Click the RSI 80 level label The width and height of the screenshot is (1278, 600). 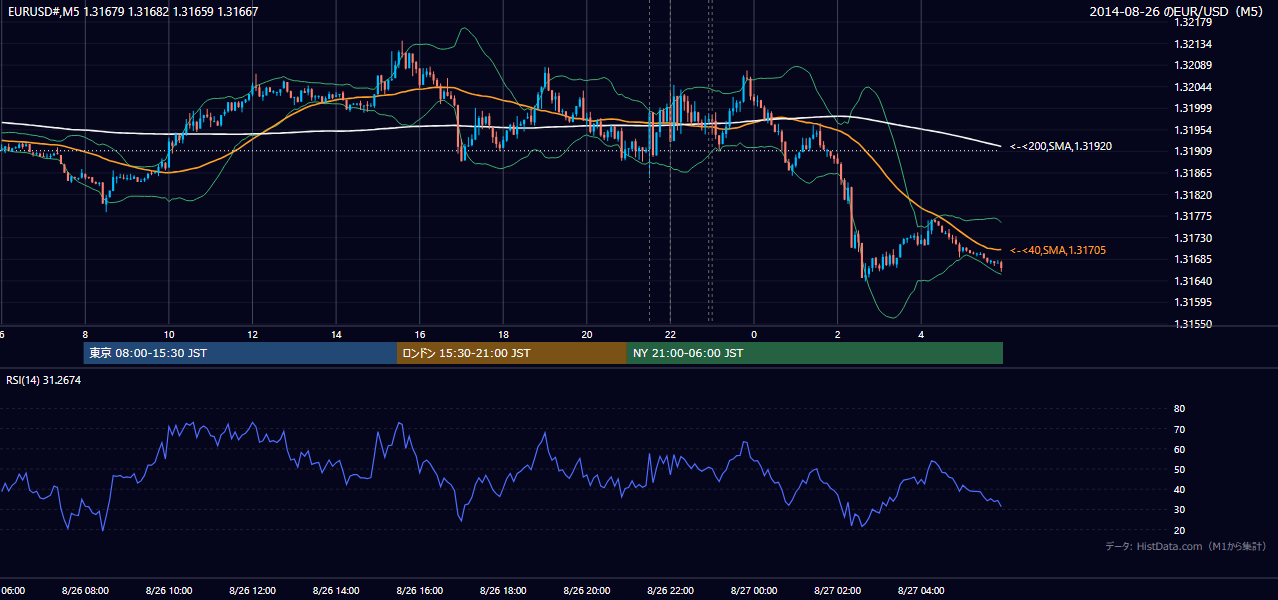click(x=1179, y=409)
